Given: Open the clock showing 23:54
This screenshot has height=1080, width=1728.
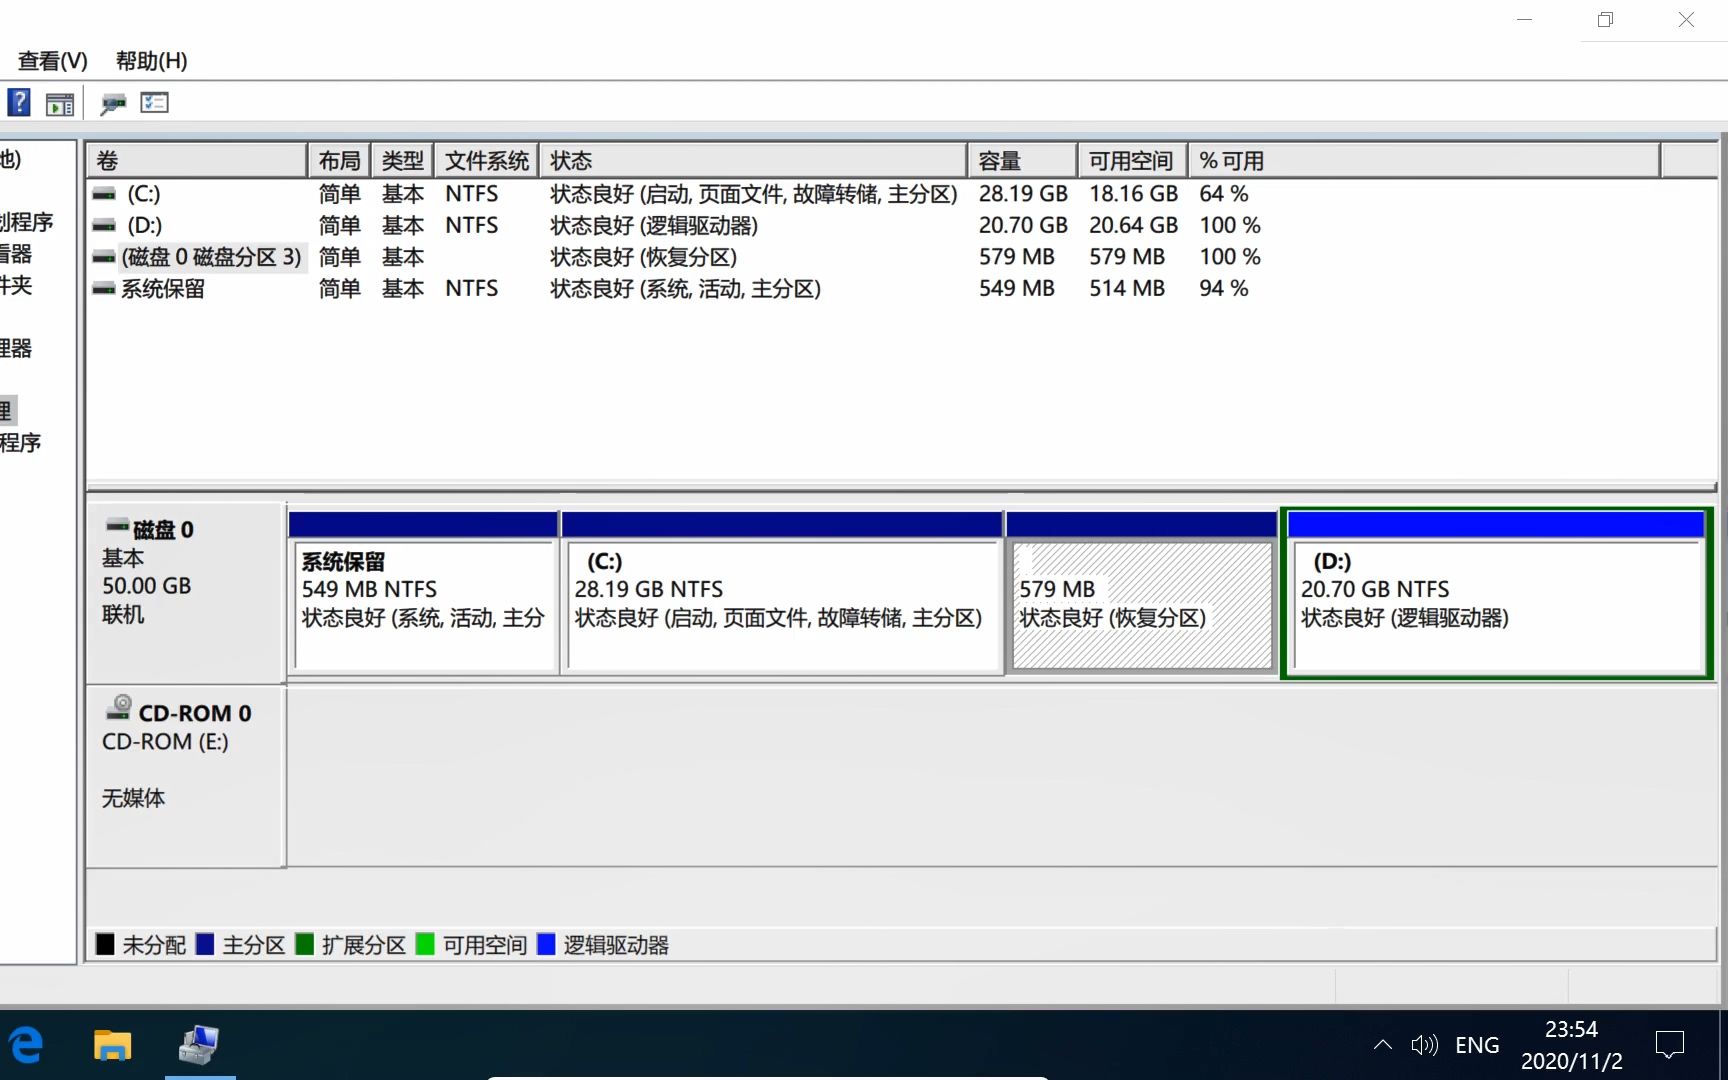Looking at the screenshot, I should (x=1572, y=1045).
